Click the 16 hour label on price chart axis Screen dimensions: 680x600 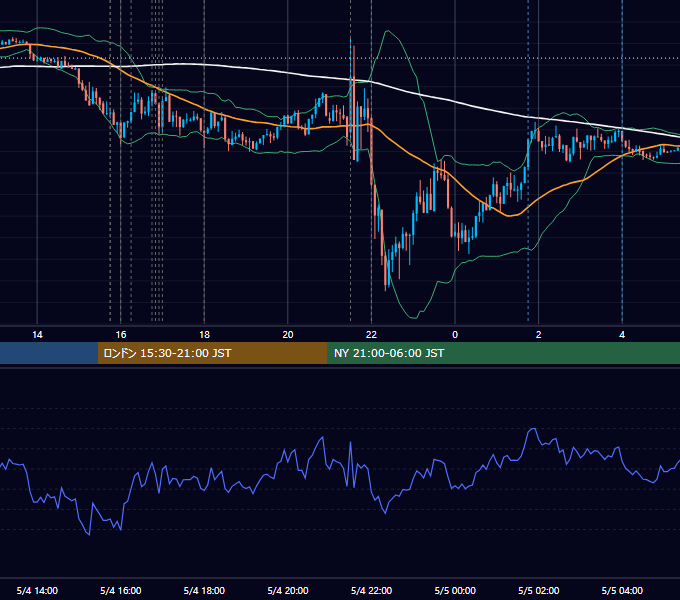121,335
